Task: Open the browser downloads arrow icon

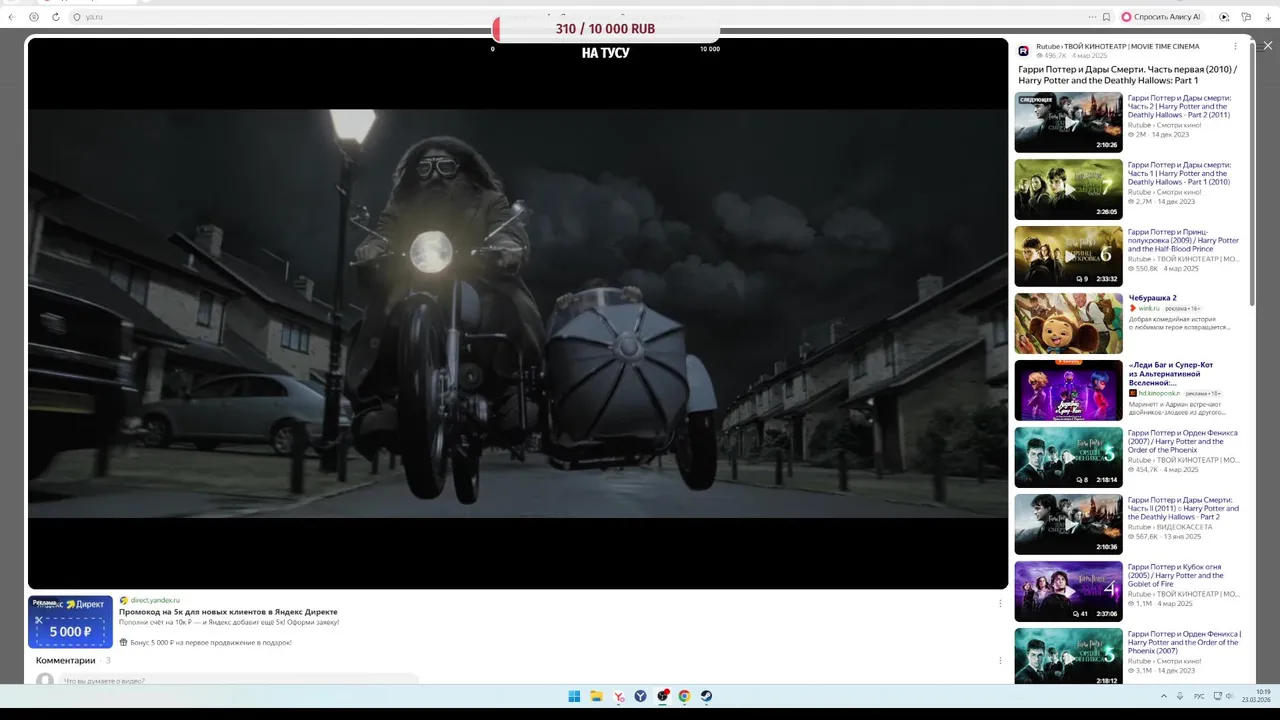Action: tap(1268, 17)
